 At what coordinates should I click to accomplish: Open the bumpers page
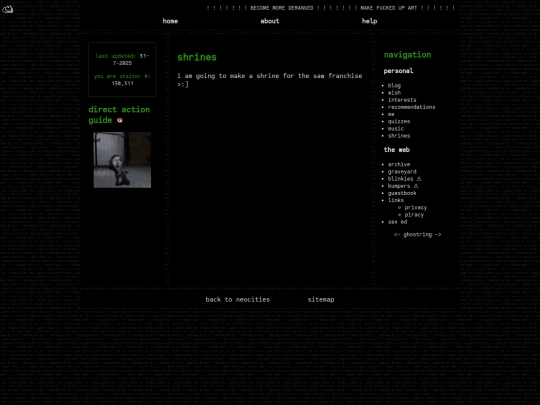[399, 186]
